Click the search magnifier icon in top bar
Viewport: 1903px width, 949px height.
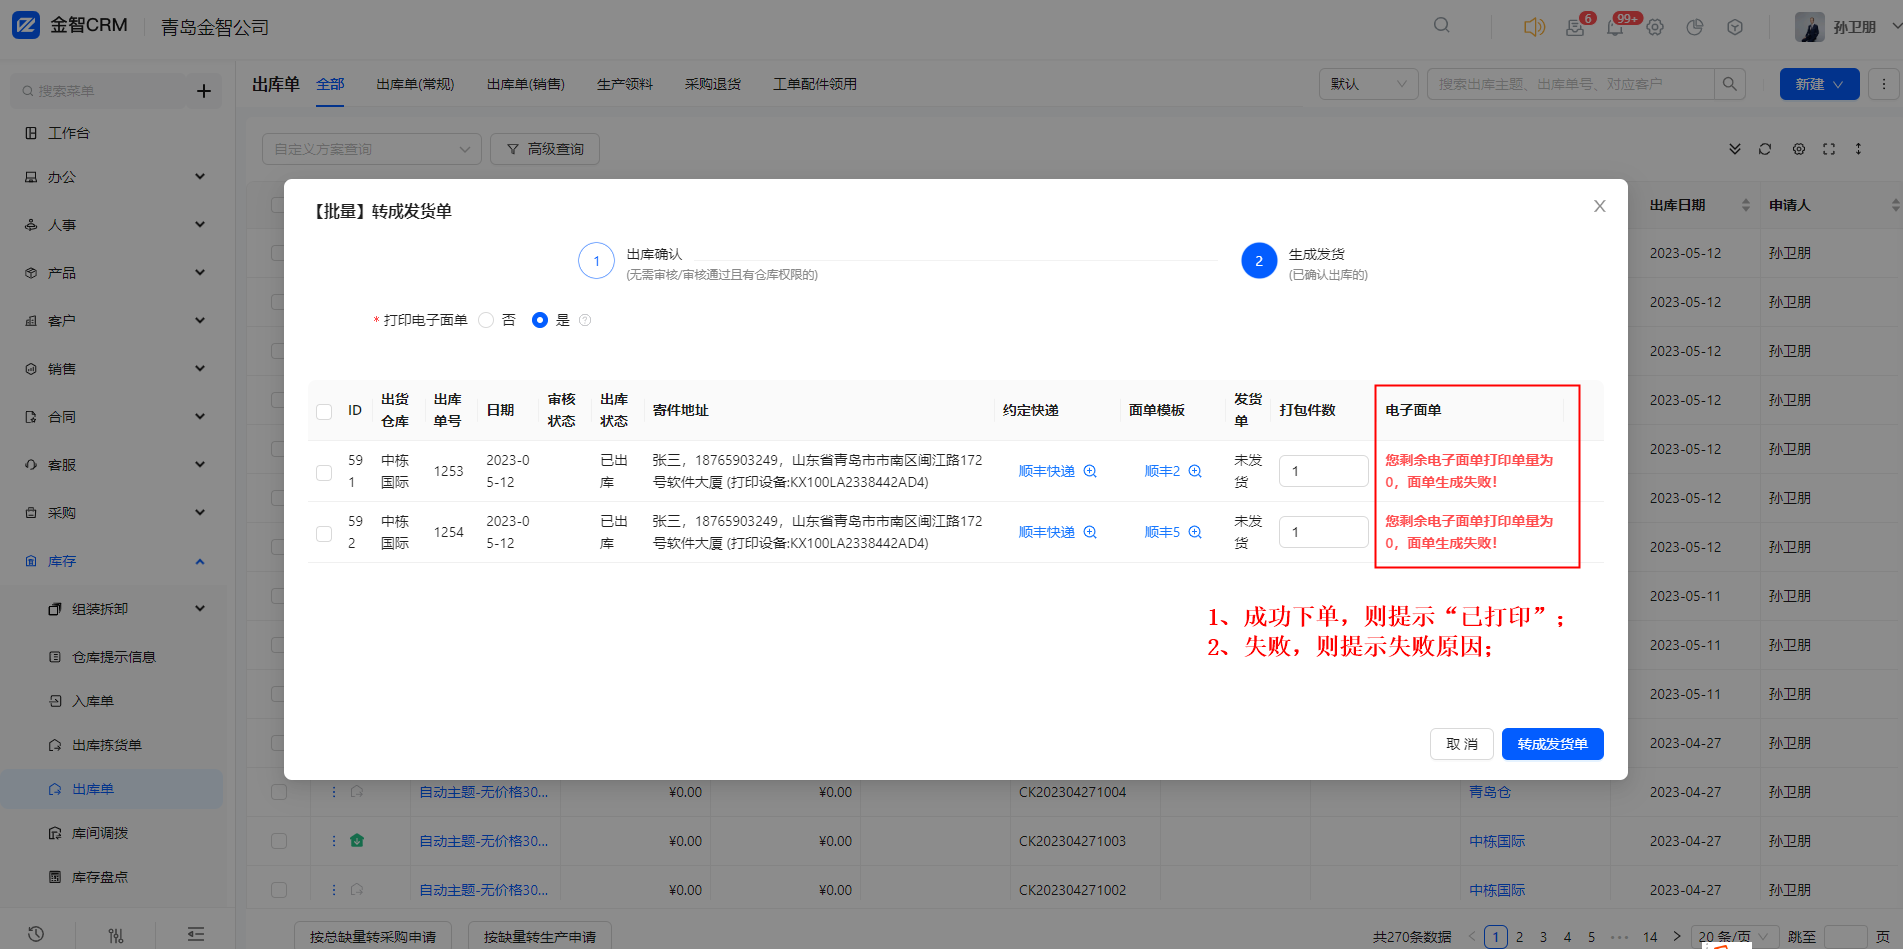(x=1441, y=25)
